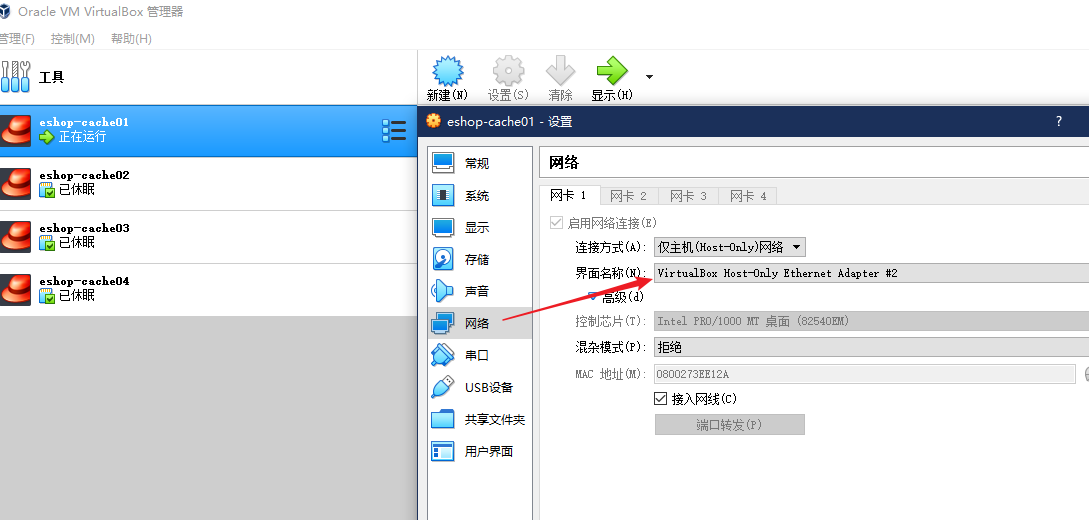
Task: Switch to the 网卡 2 tab
Action: click(629, 196)
